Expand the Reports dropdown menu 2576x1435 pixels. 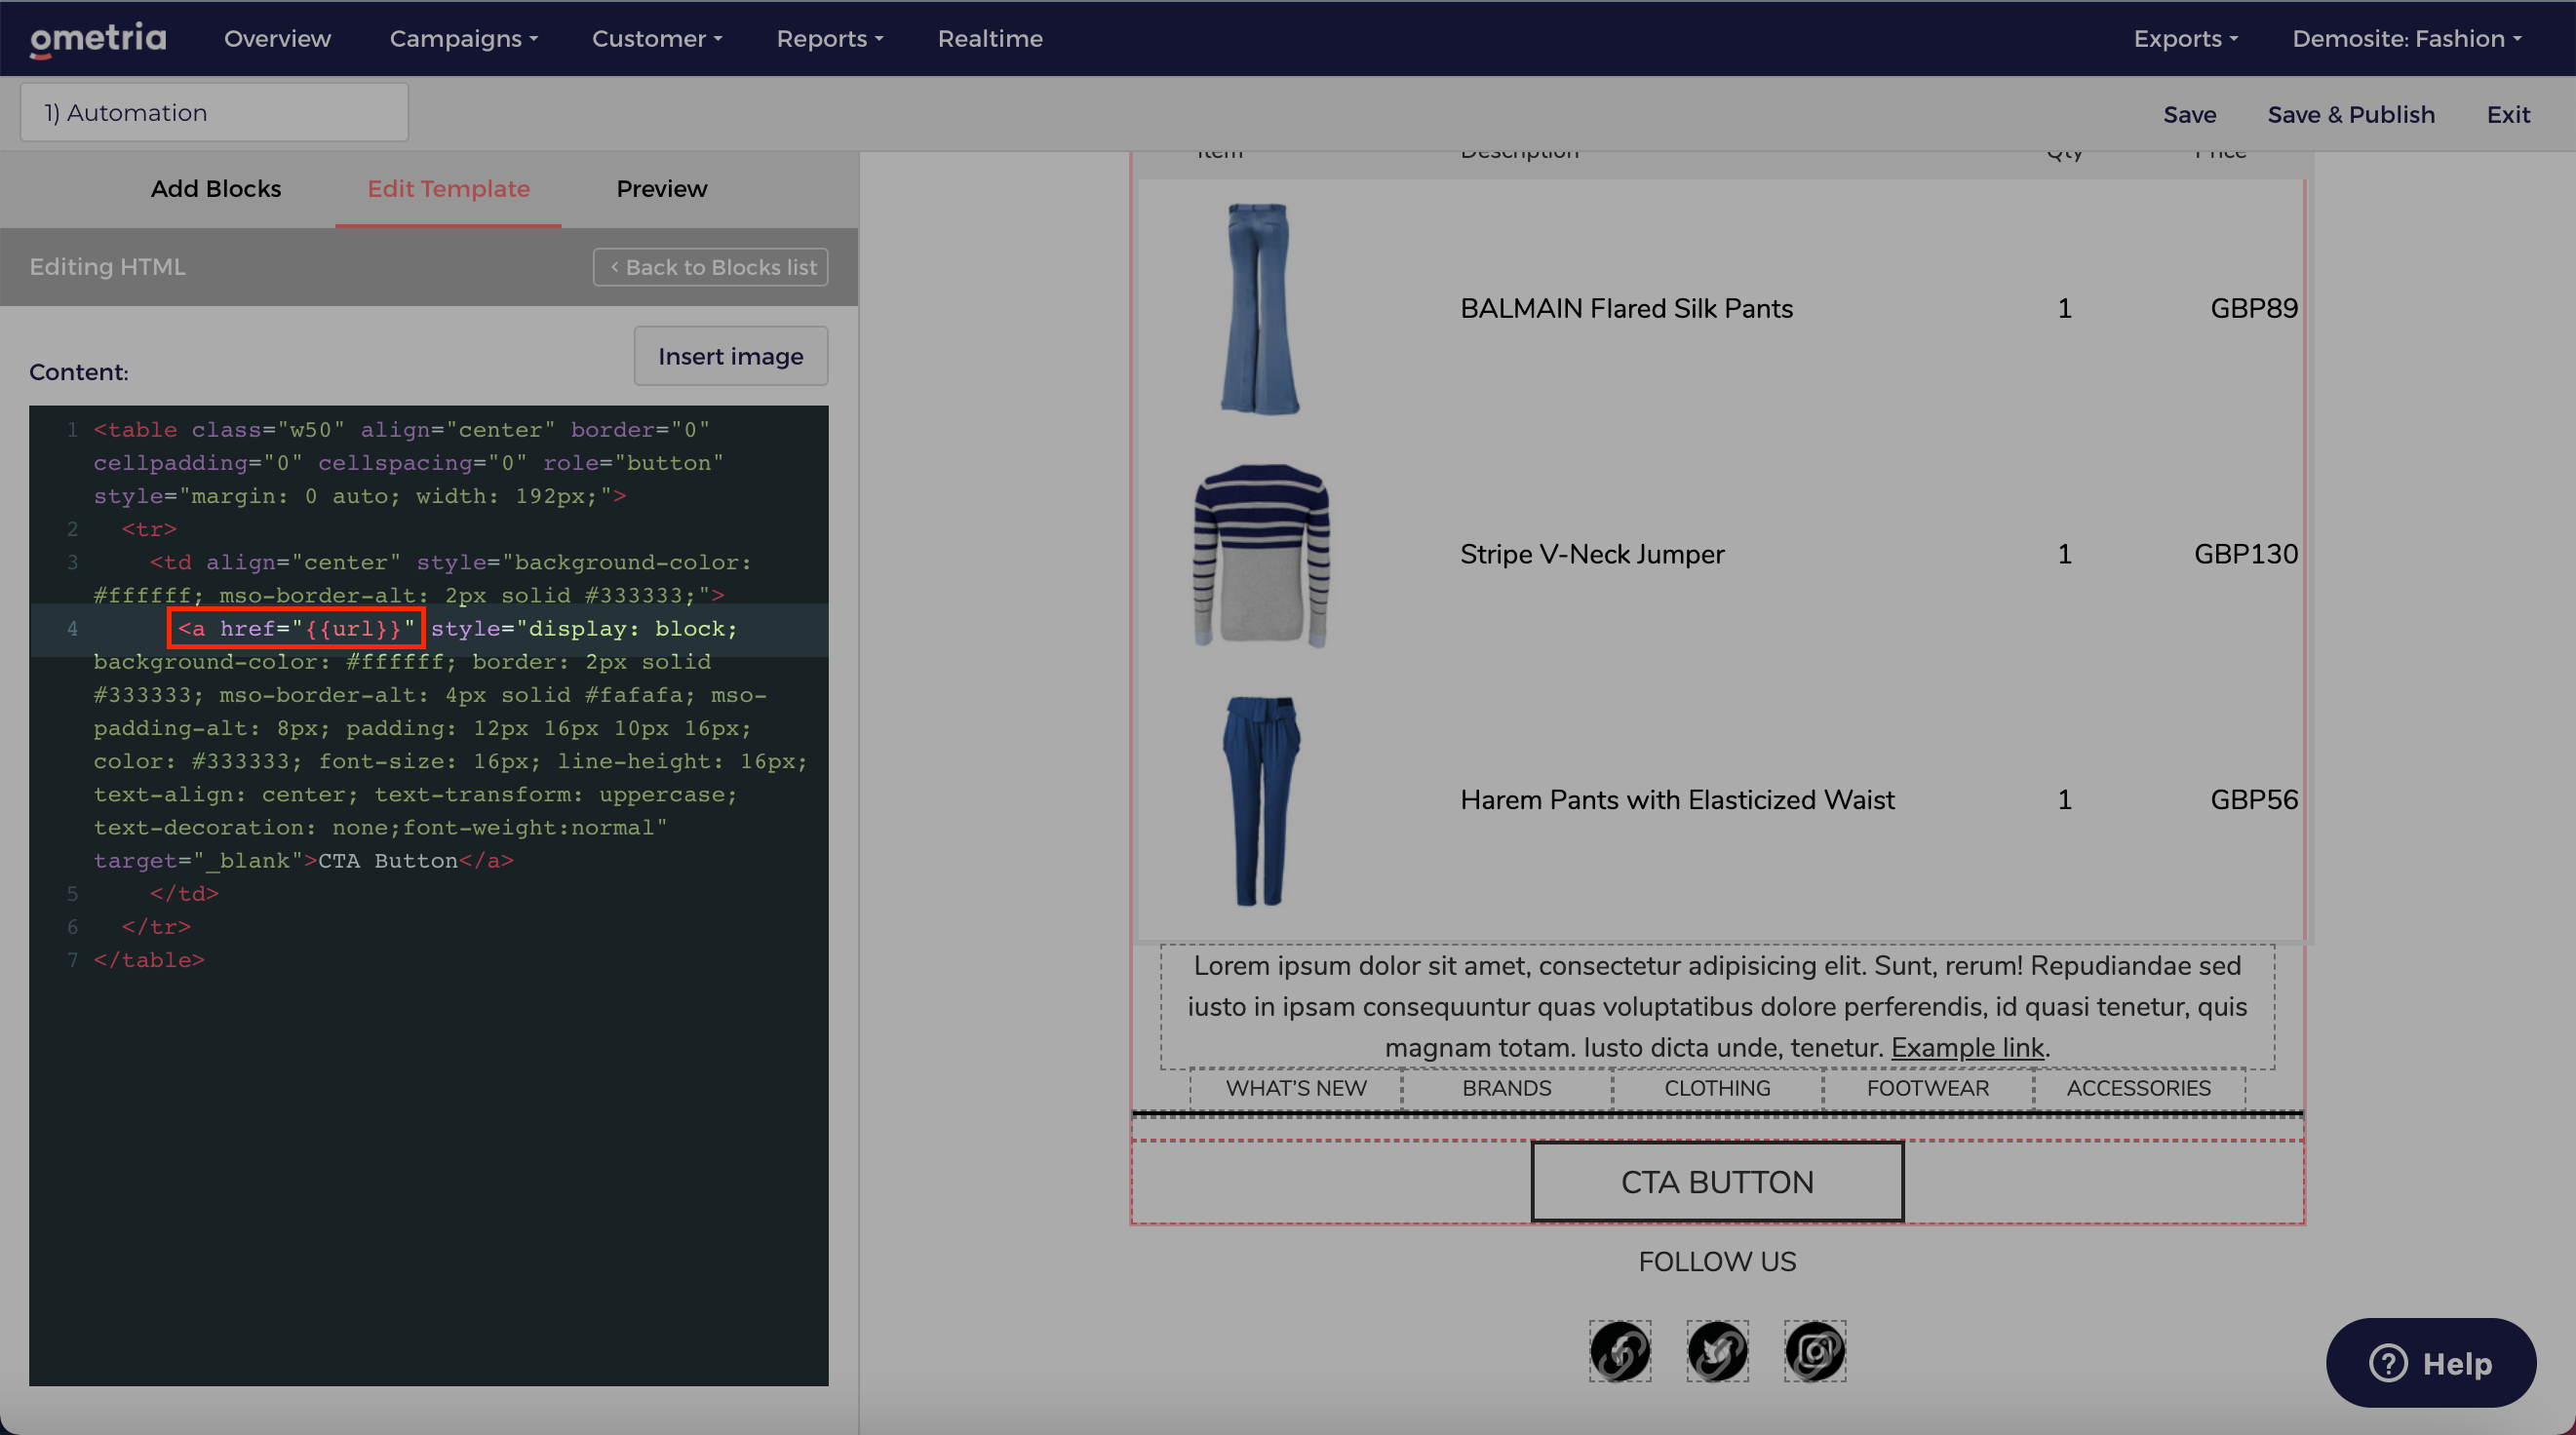(x=830, y=39)
